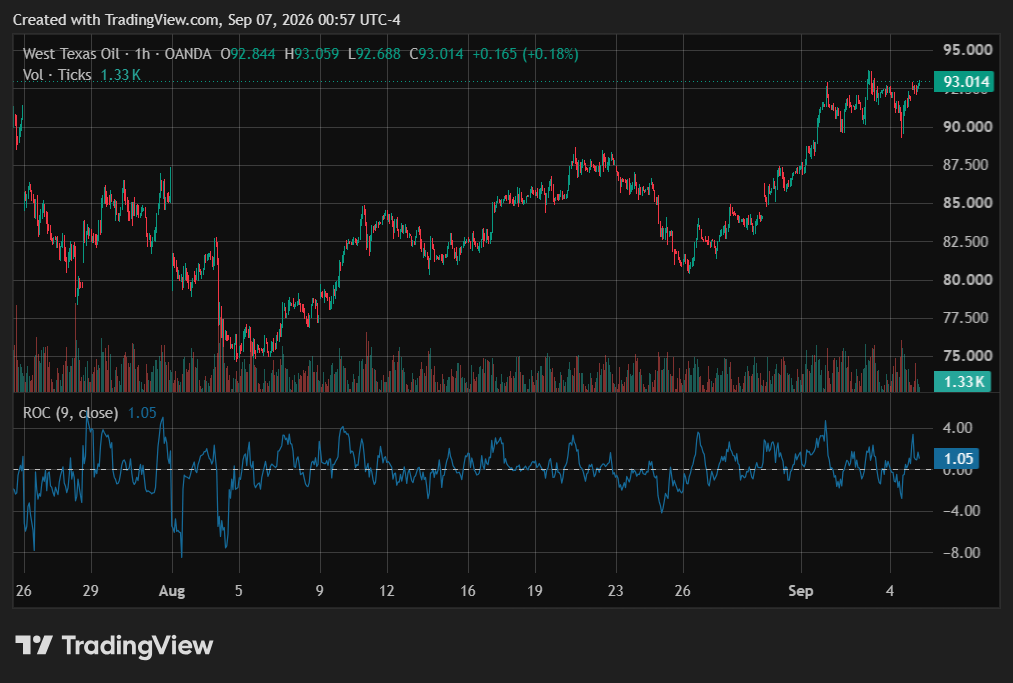The image size is (1013, 683).
Task: Click the −8.00 ROC scale label
Action: (961, 552)
